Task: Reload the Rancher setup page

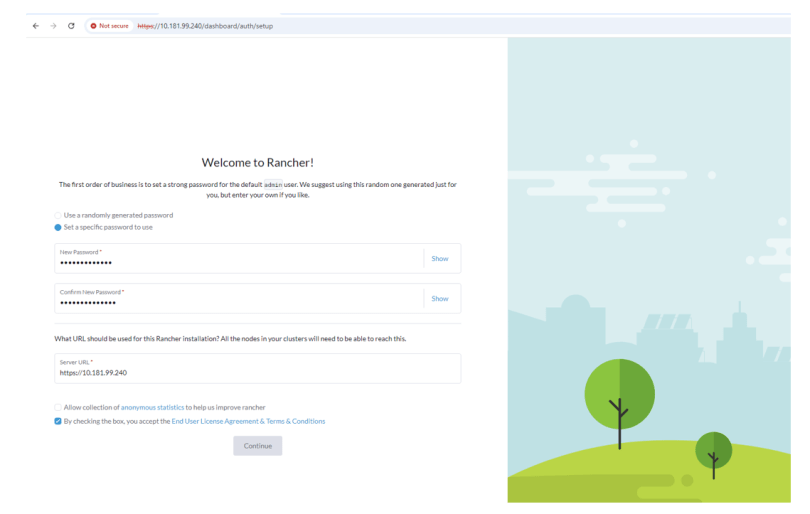Action: (x=71, y=26)
